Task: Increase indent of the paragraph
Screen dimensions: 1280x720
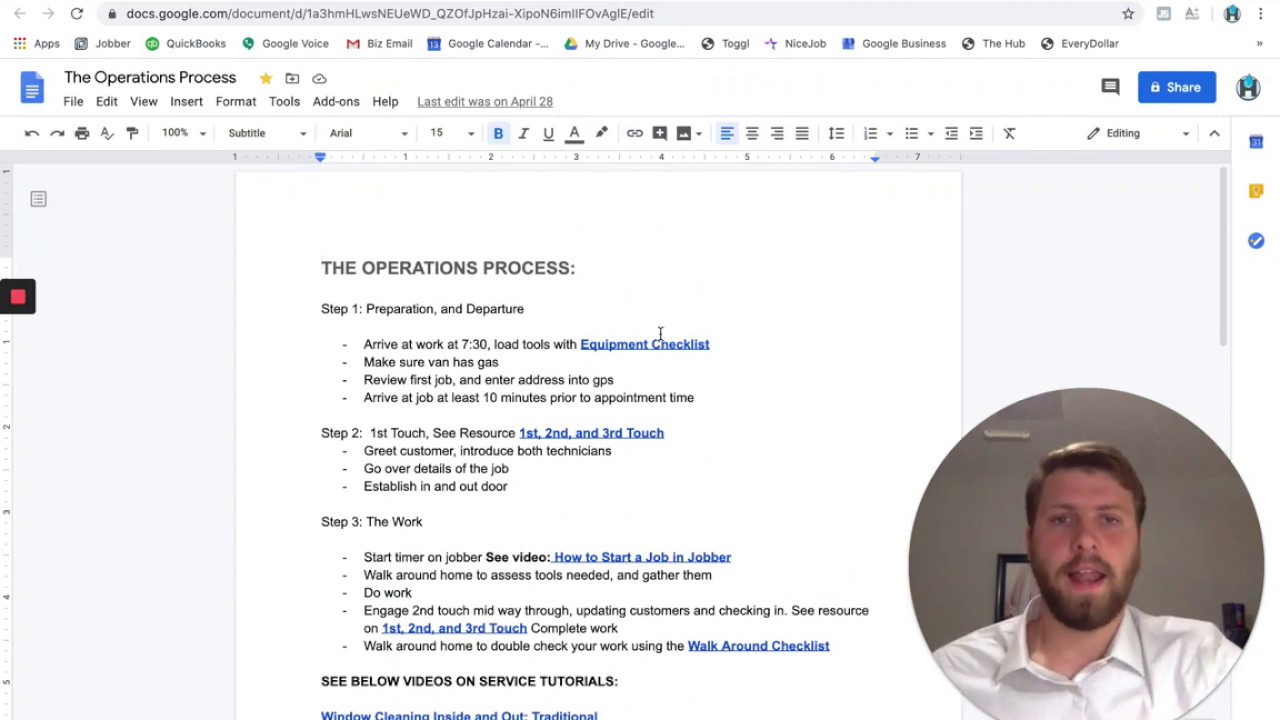Action: pos(976,133)
